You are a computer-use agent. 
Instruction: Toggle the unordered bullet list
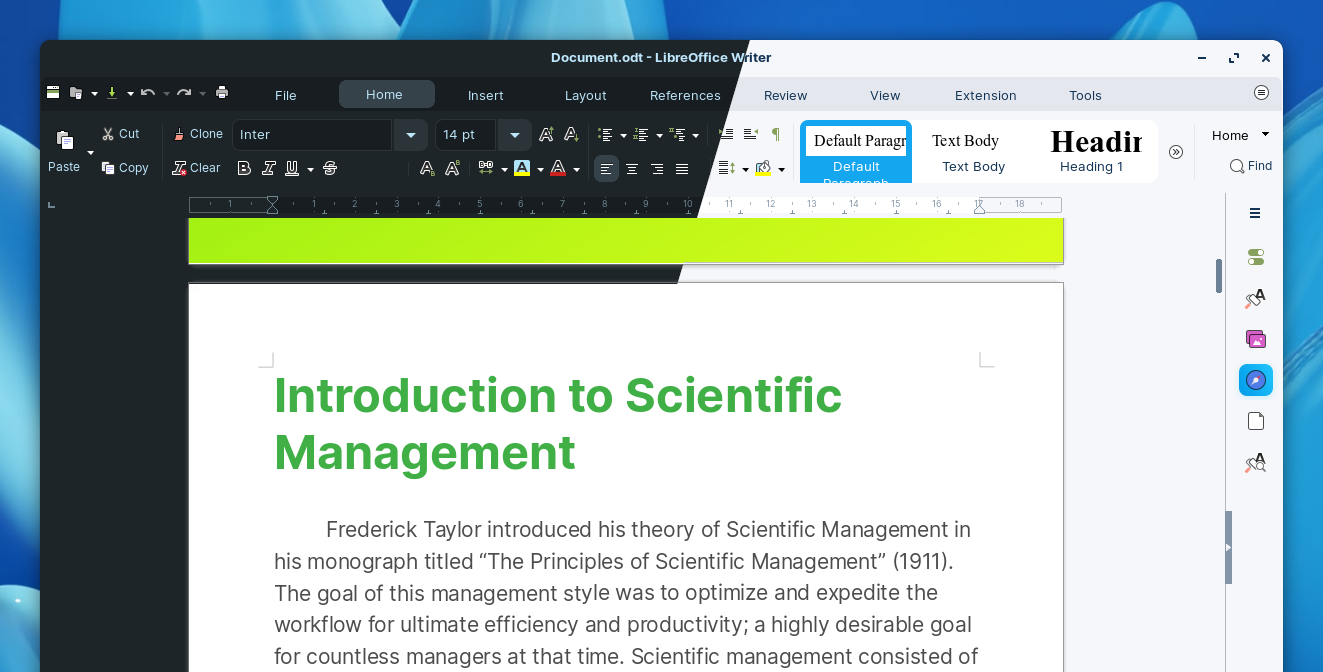[606, 134]
